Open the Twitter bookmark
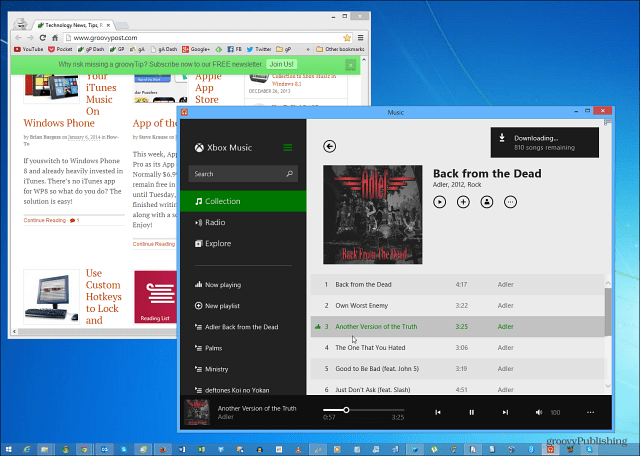 259,49
